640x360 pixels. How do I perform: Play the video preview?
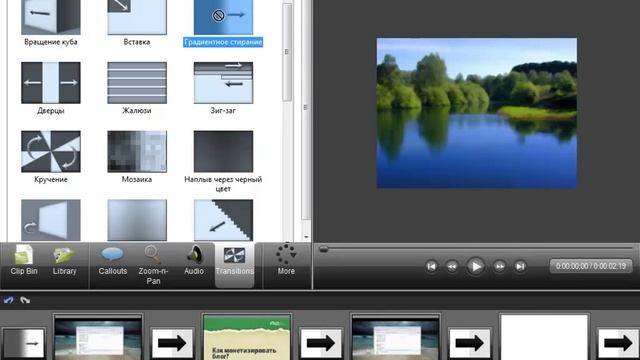tap(476, 267)
